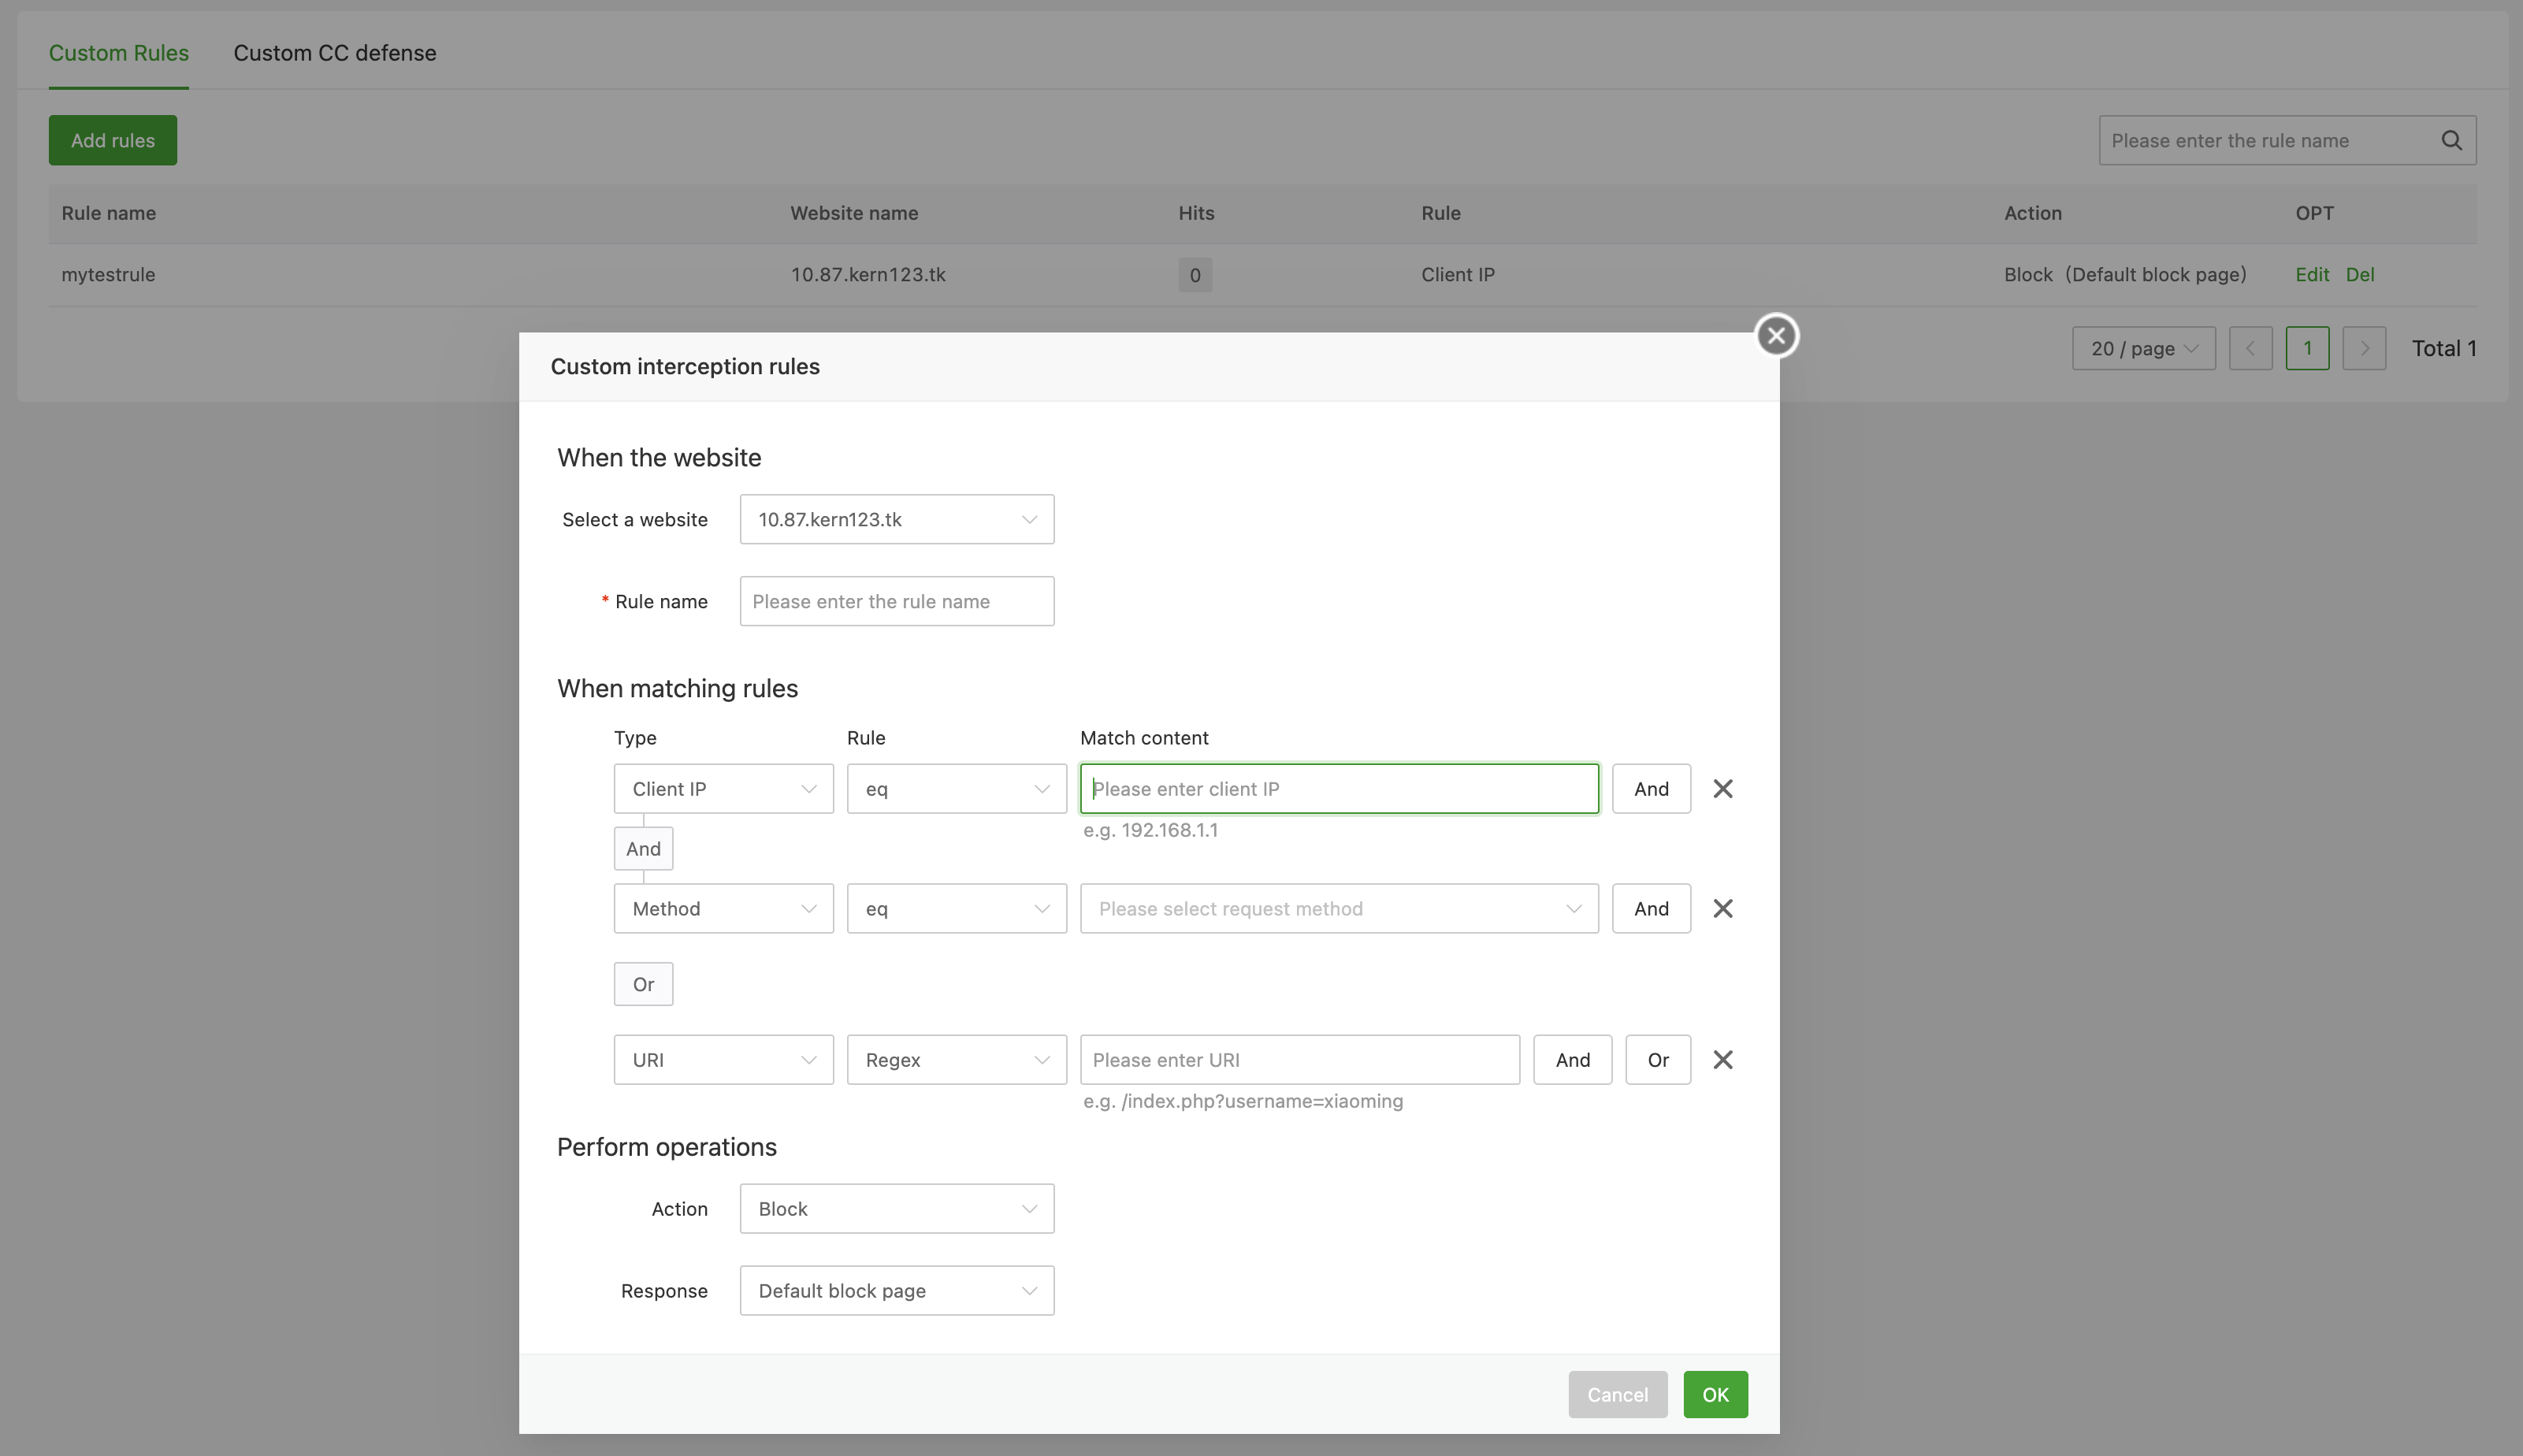Open the 20 / page size selector
This screenshot has height=1456, width=2523.
click(2142, 349)
